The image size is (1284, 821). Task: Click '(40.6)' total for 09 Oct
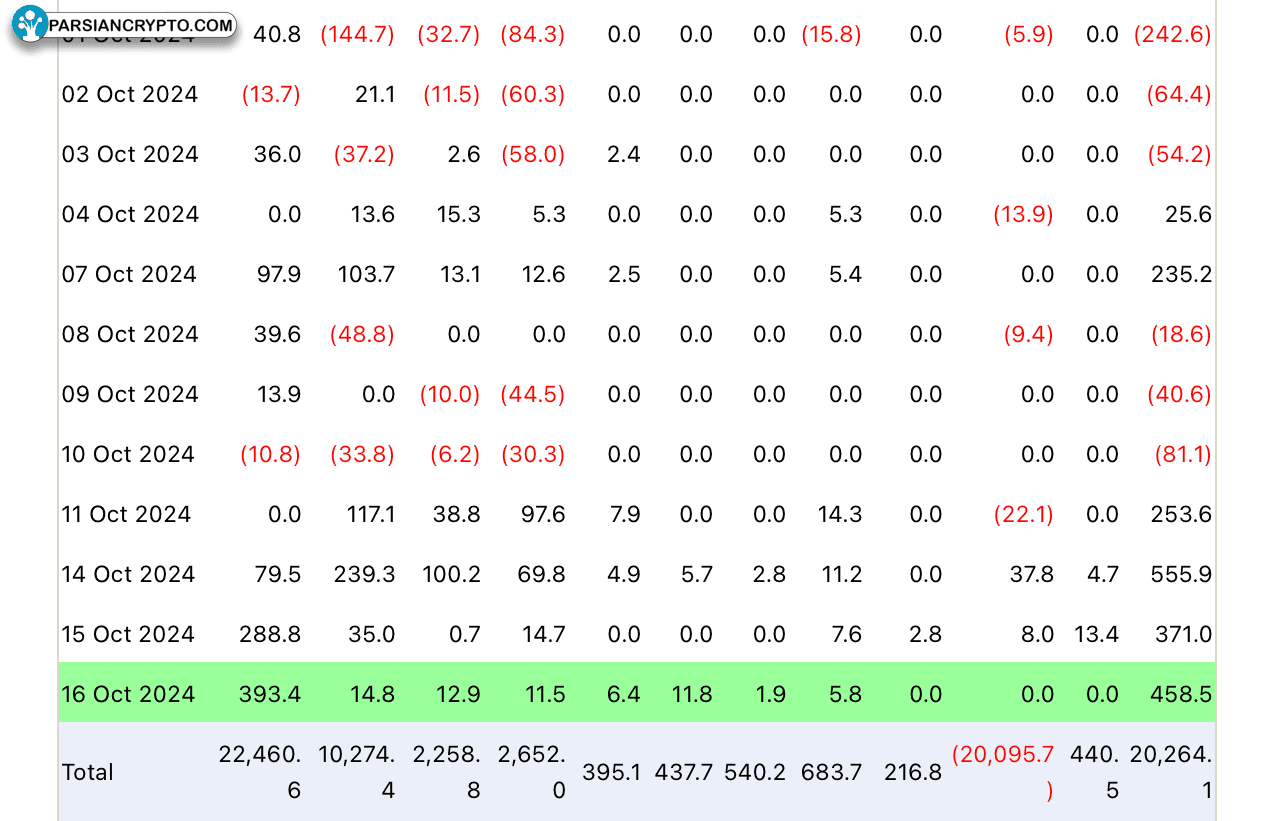(x=1180, y=394)
